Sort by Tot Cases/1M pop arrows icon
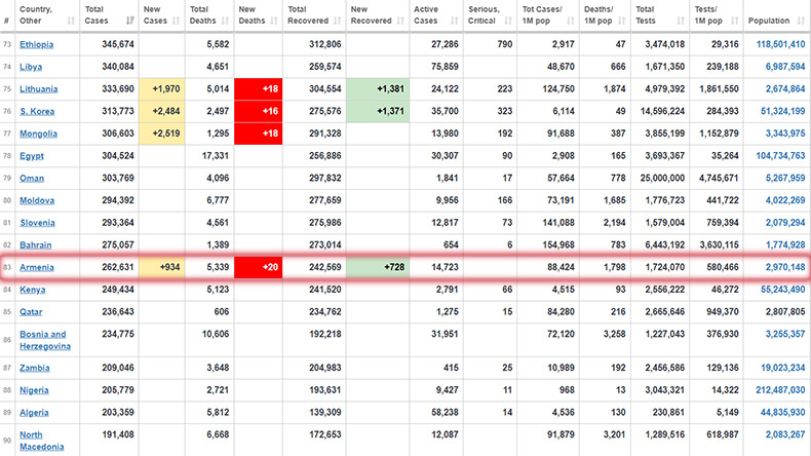 pos(570,21)
